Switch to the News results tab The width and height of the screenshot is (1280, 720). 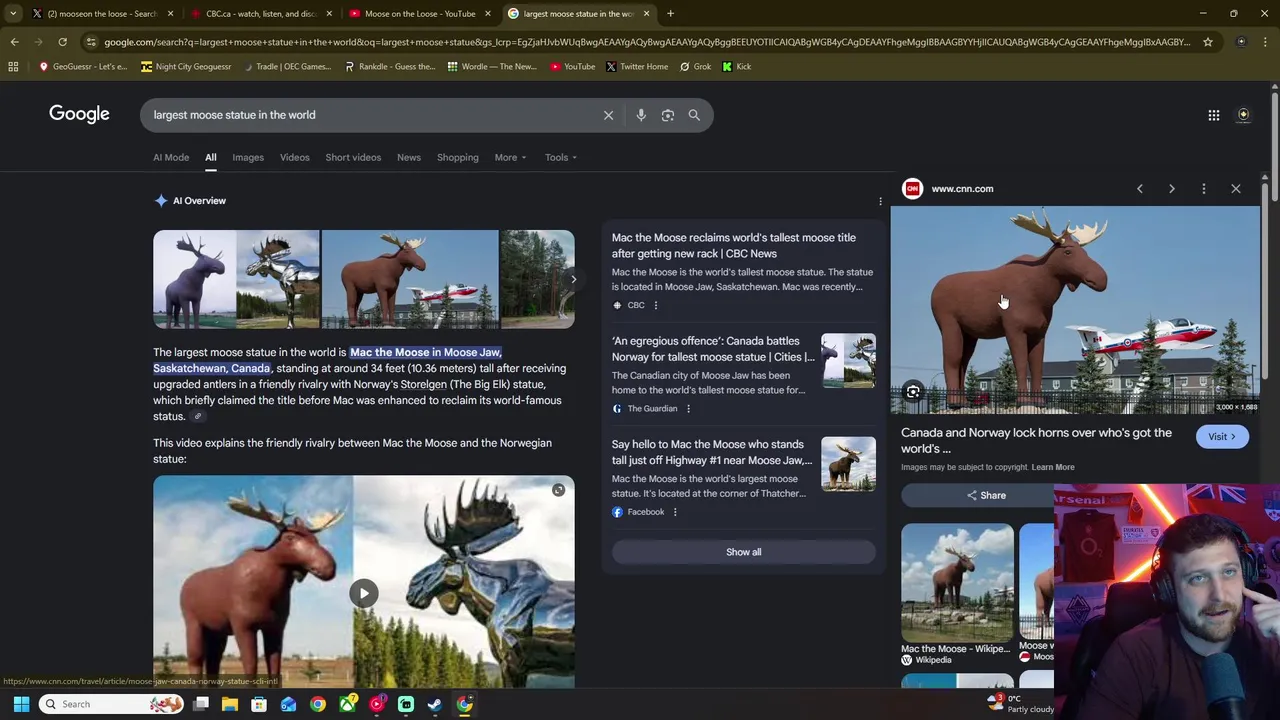pyautogui.click(x=409, y=157)
